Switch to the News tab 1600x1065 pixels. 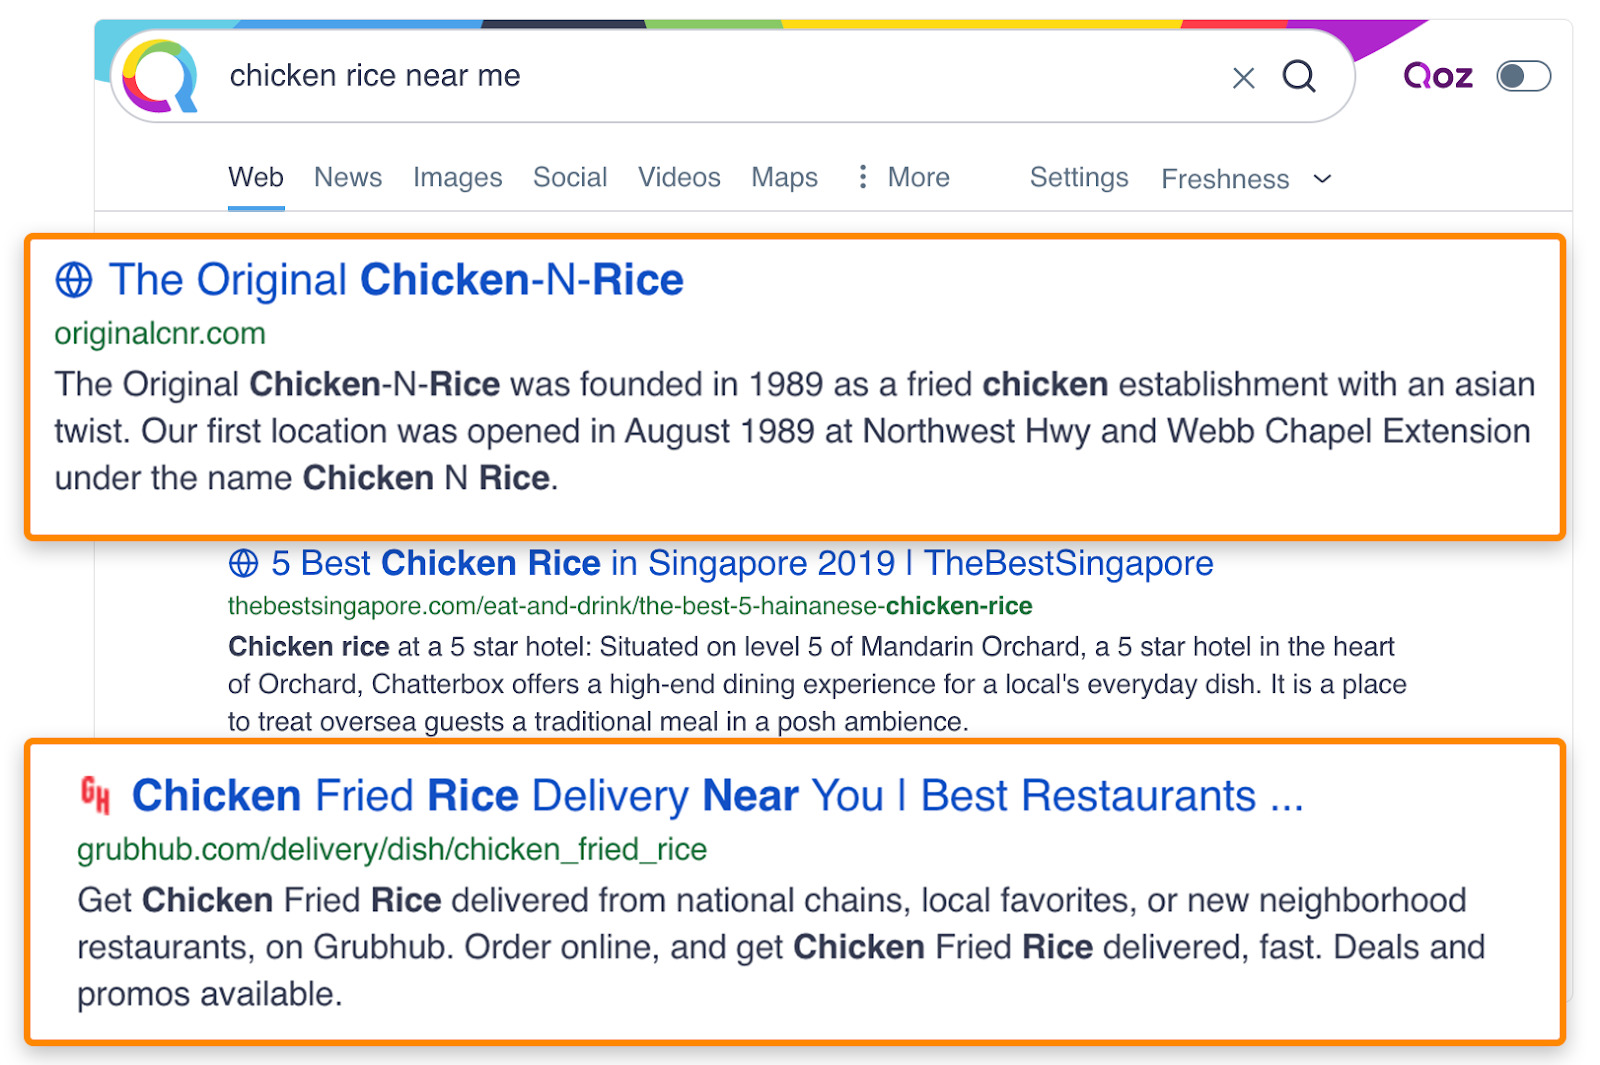pos(348,177)
